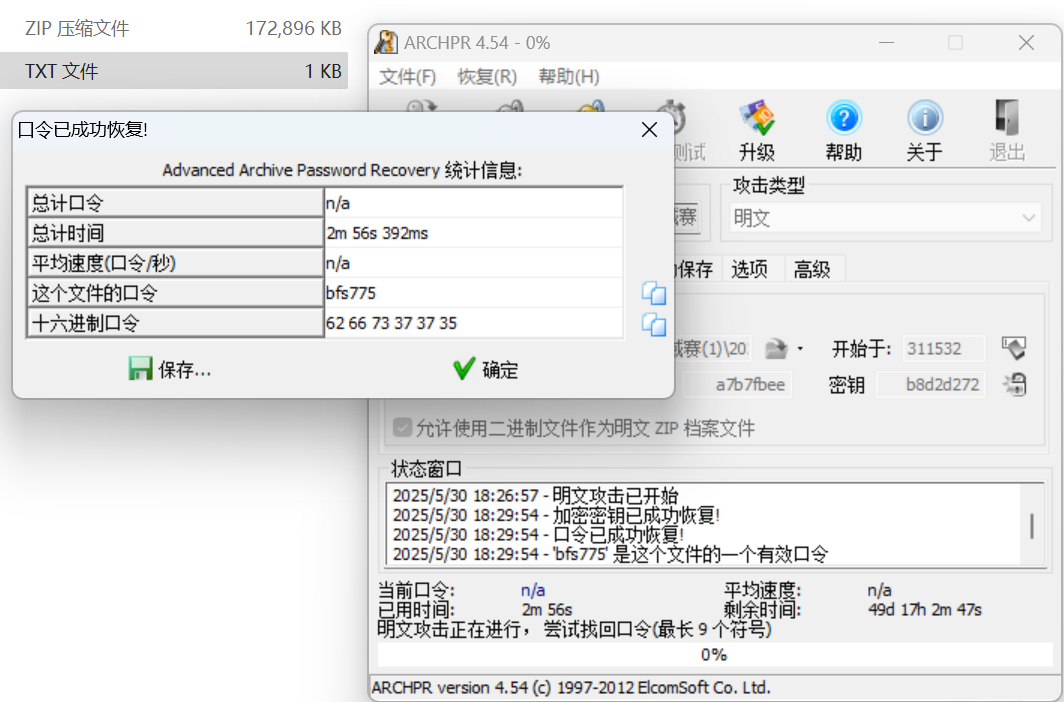Click the log line 加密密钥已成功恢复!
1064x702 pixels.
click(556, 515)
